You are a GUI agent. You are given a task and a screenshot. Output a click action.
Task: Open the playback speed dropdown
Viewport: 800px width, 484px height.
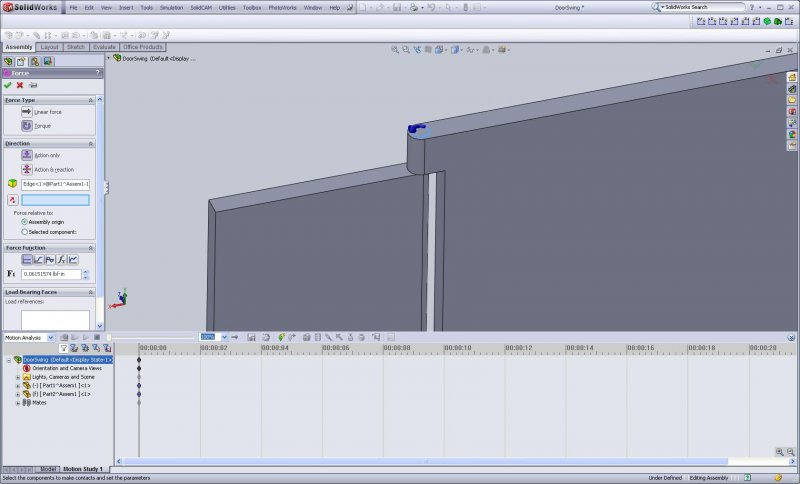(224, 337)
